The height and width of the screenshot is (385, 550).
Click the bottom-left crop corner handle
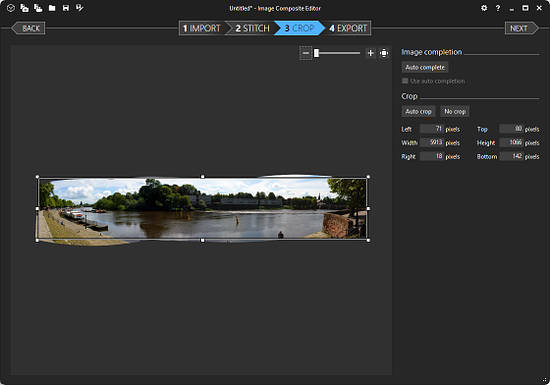(x=38, y=241)
